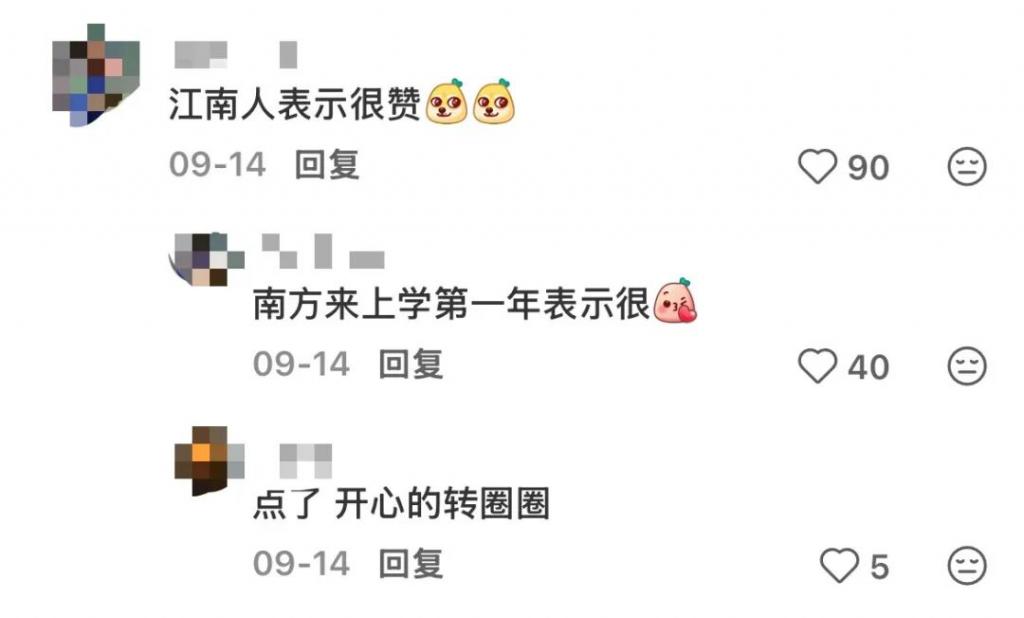Click the 90 like count number
Image resolution: width=1024 pixels, height=618 pixels.
[869, 168]
